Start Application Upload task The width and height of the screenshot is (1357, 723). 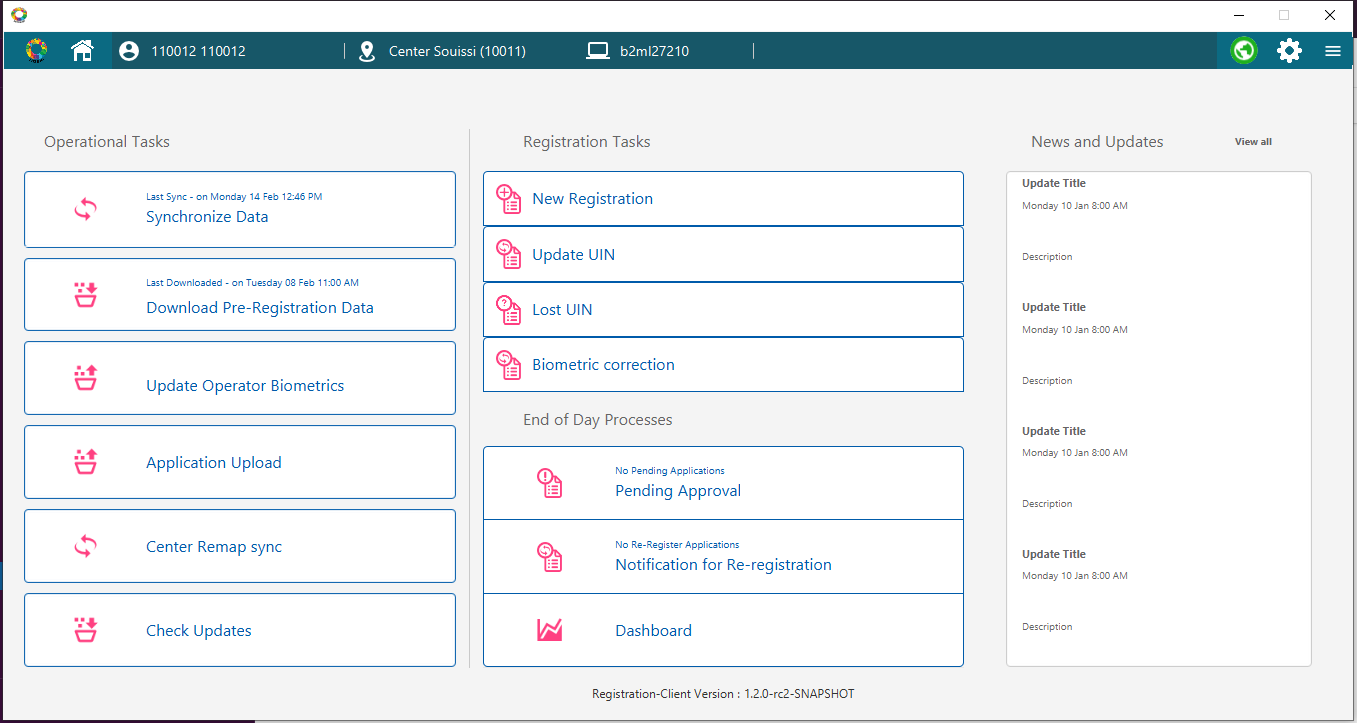[x=214, y=463]
